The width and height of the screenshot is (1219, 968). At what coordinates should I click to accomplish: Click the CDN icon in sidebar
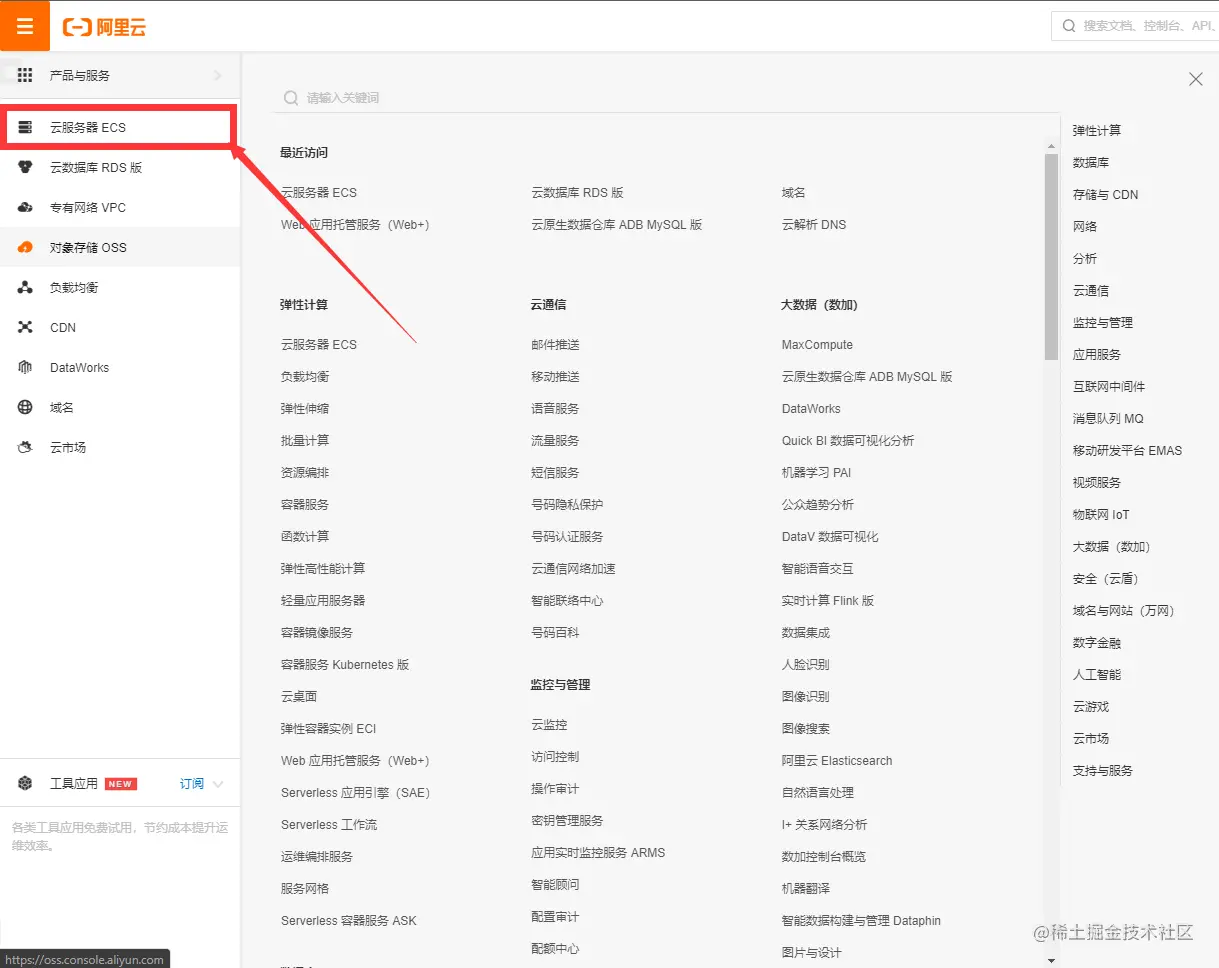coord(26,327)
